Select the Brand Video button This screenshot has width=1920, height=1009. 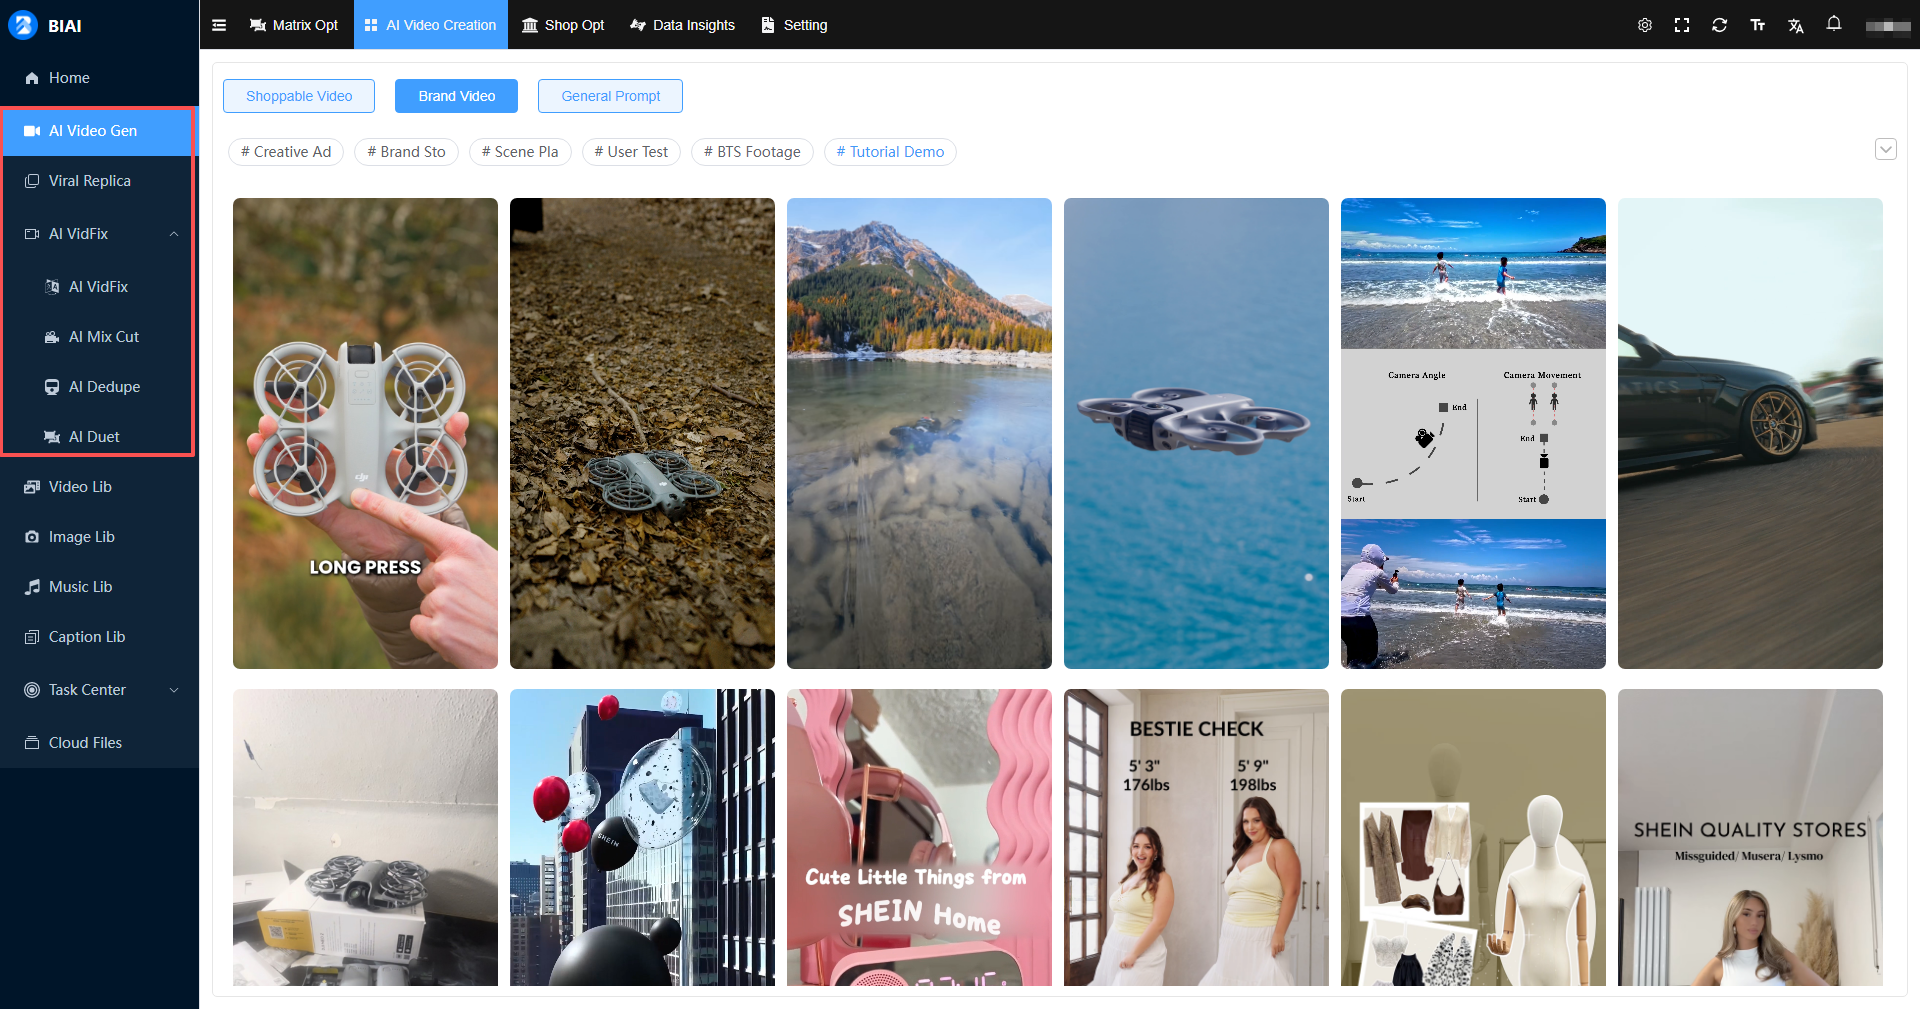coord(457,96)
